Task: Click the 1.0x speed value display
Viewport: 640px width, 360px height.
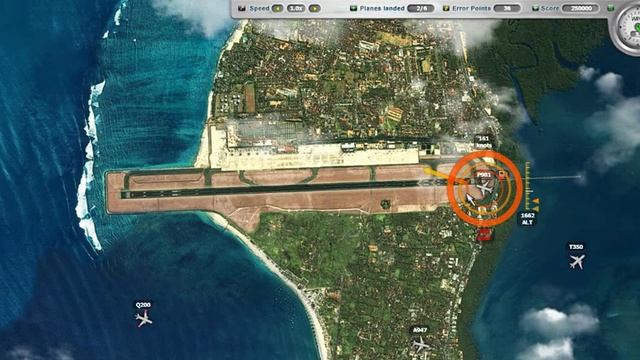Action: point(296,8)
